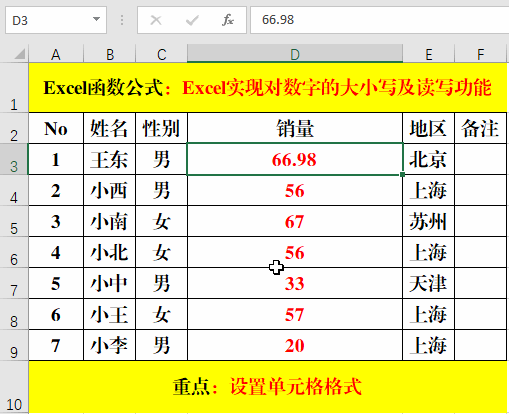Expand the Name Box dropdown arrow

96,19
